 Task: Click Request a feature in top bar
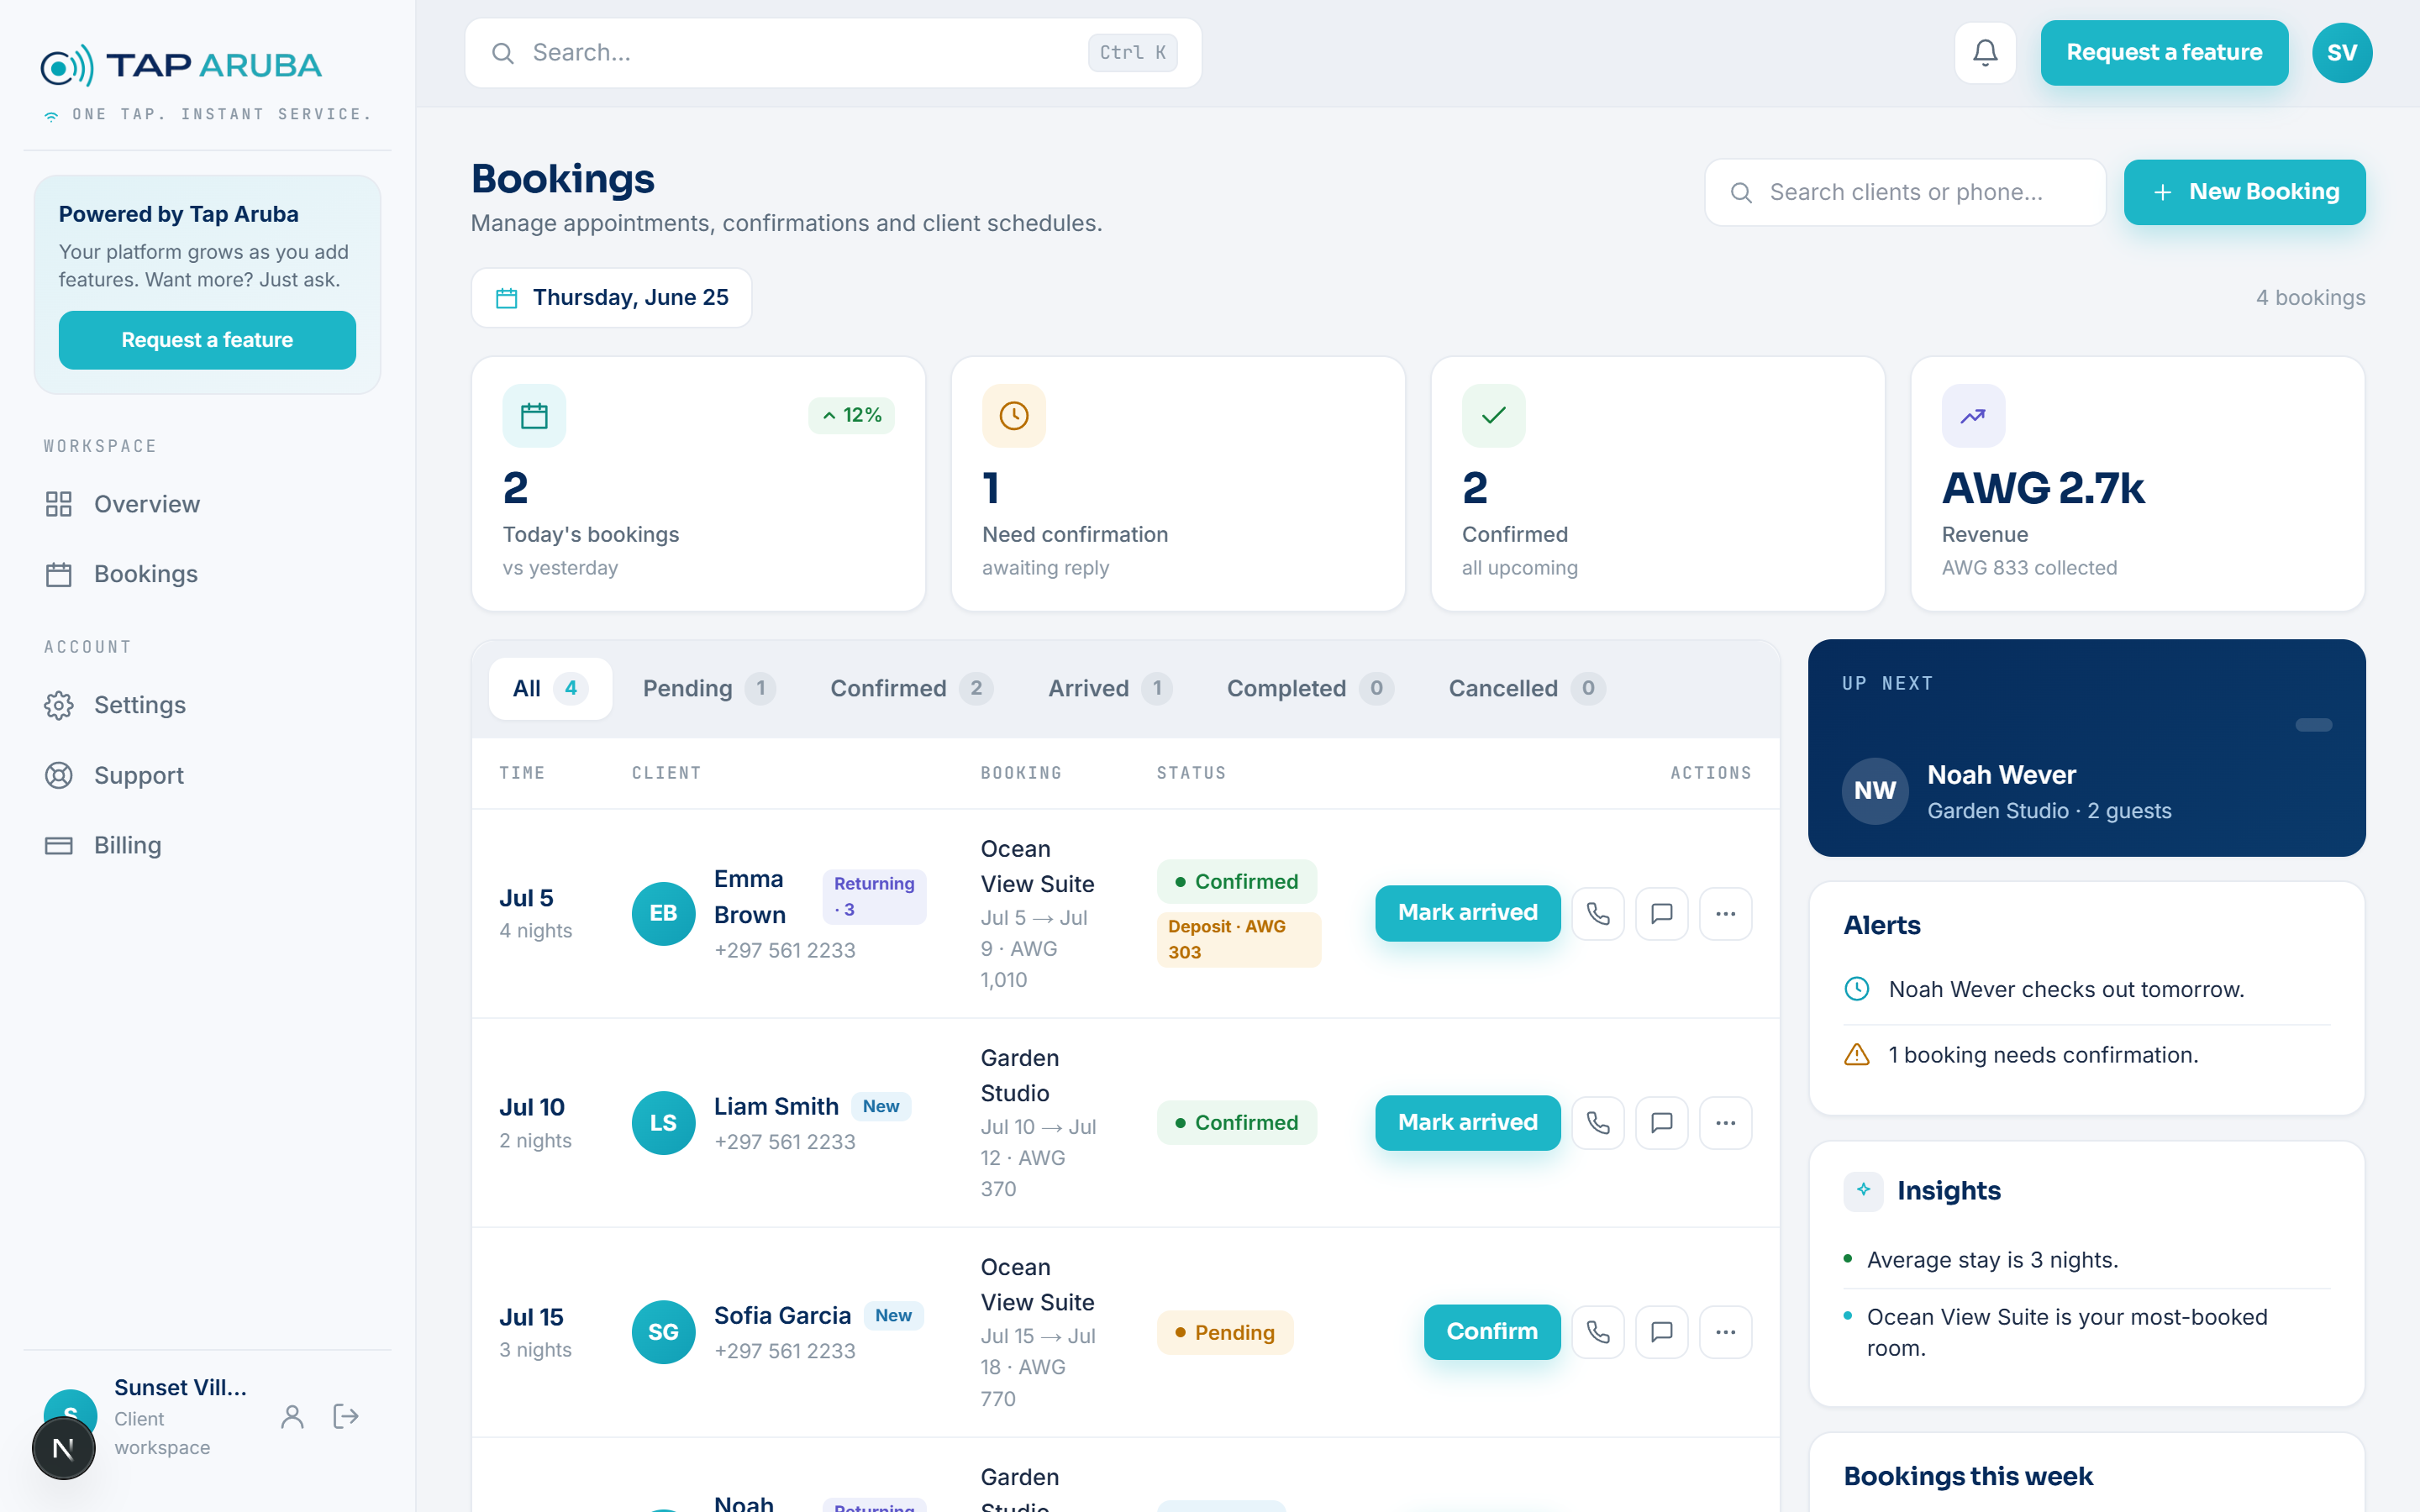coord(2164,53)
